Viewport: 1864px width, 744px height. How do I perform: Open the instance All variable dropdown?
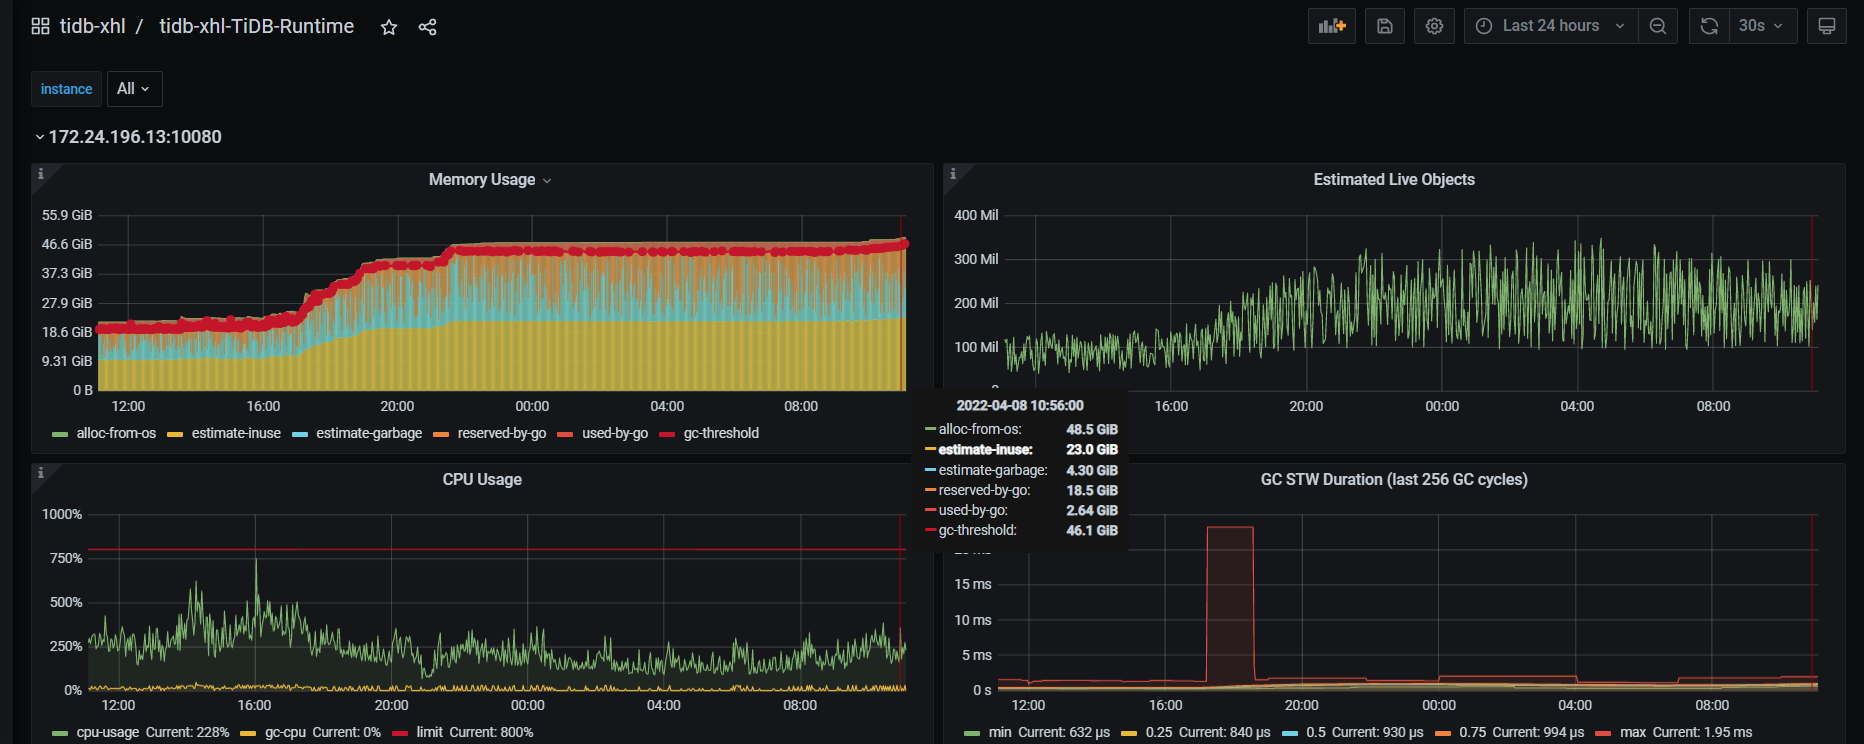134,89
